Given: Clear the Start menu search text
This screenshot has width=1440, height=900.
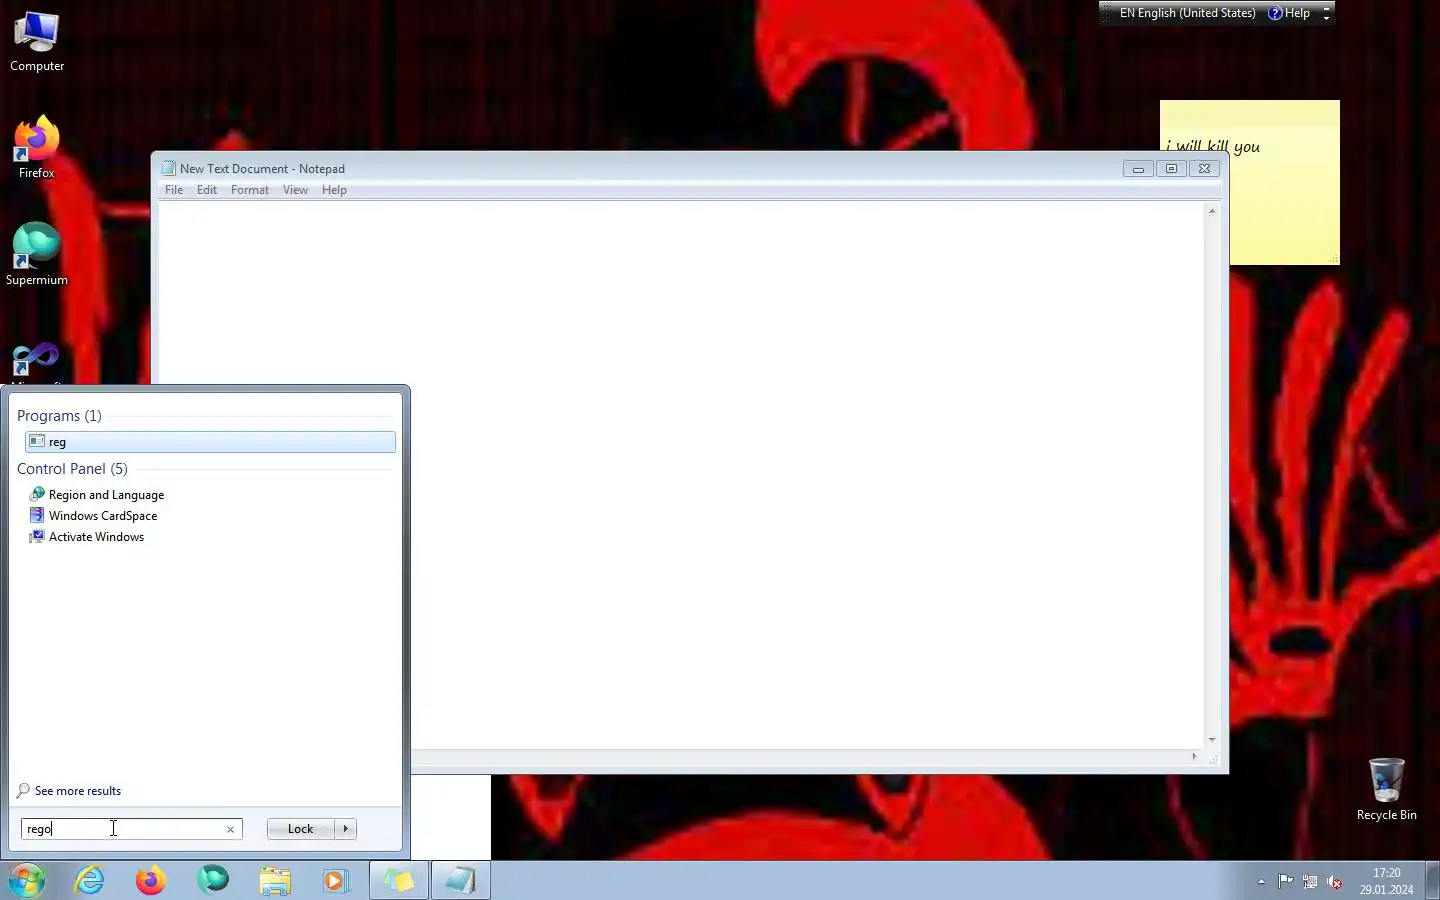Looking at the screenshot, I should tap(231, 829).
